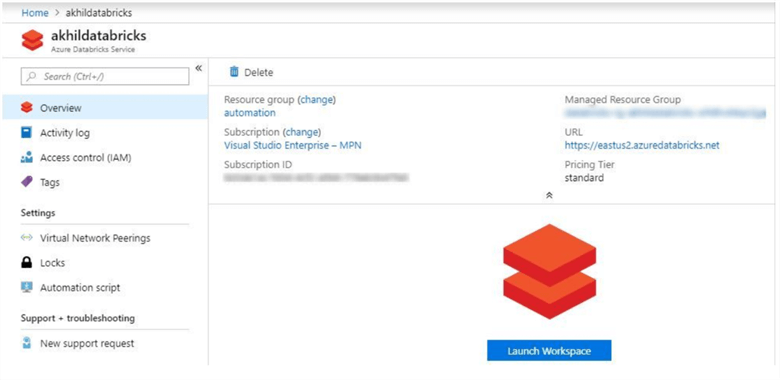
Task: Click the New support request icon
Action: click(27, 343)
